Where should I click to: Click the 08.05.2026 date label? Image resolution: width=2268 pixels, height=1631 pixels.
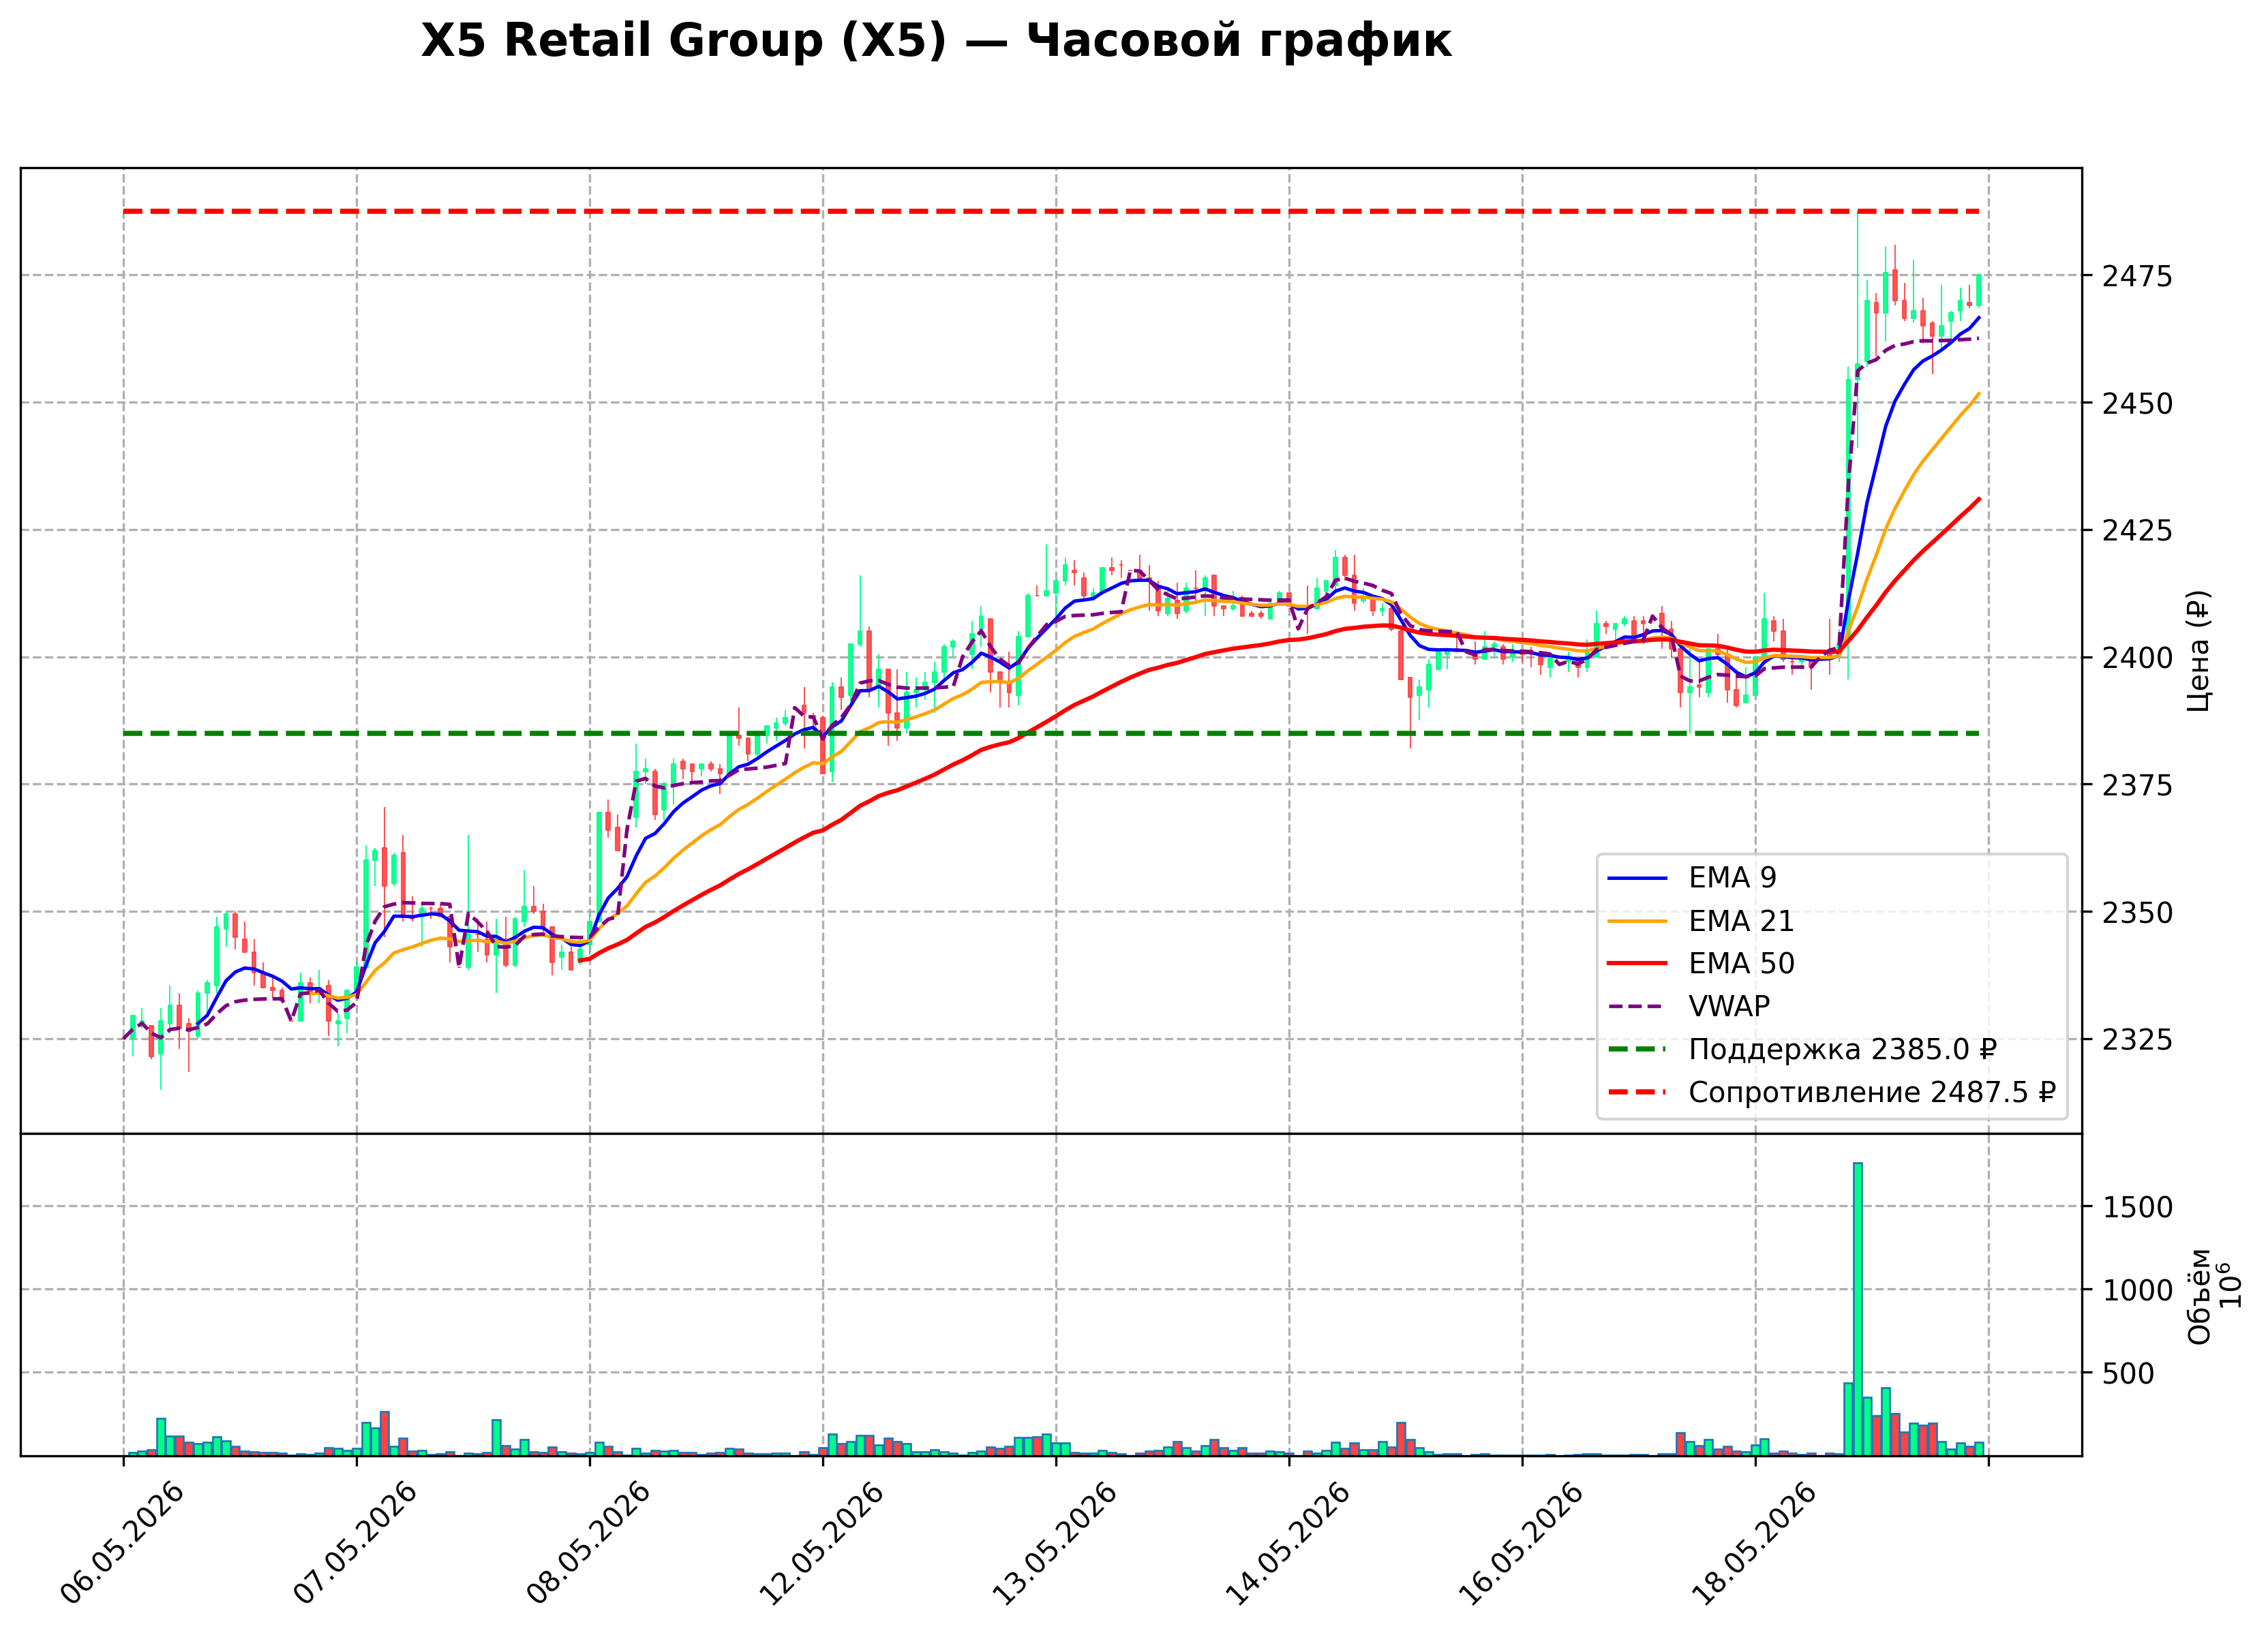588,1544
